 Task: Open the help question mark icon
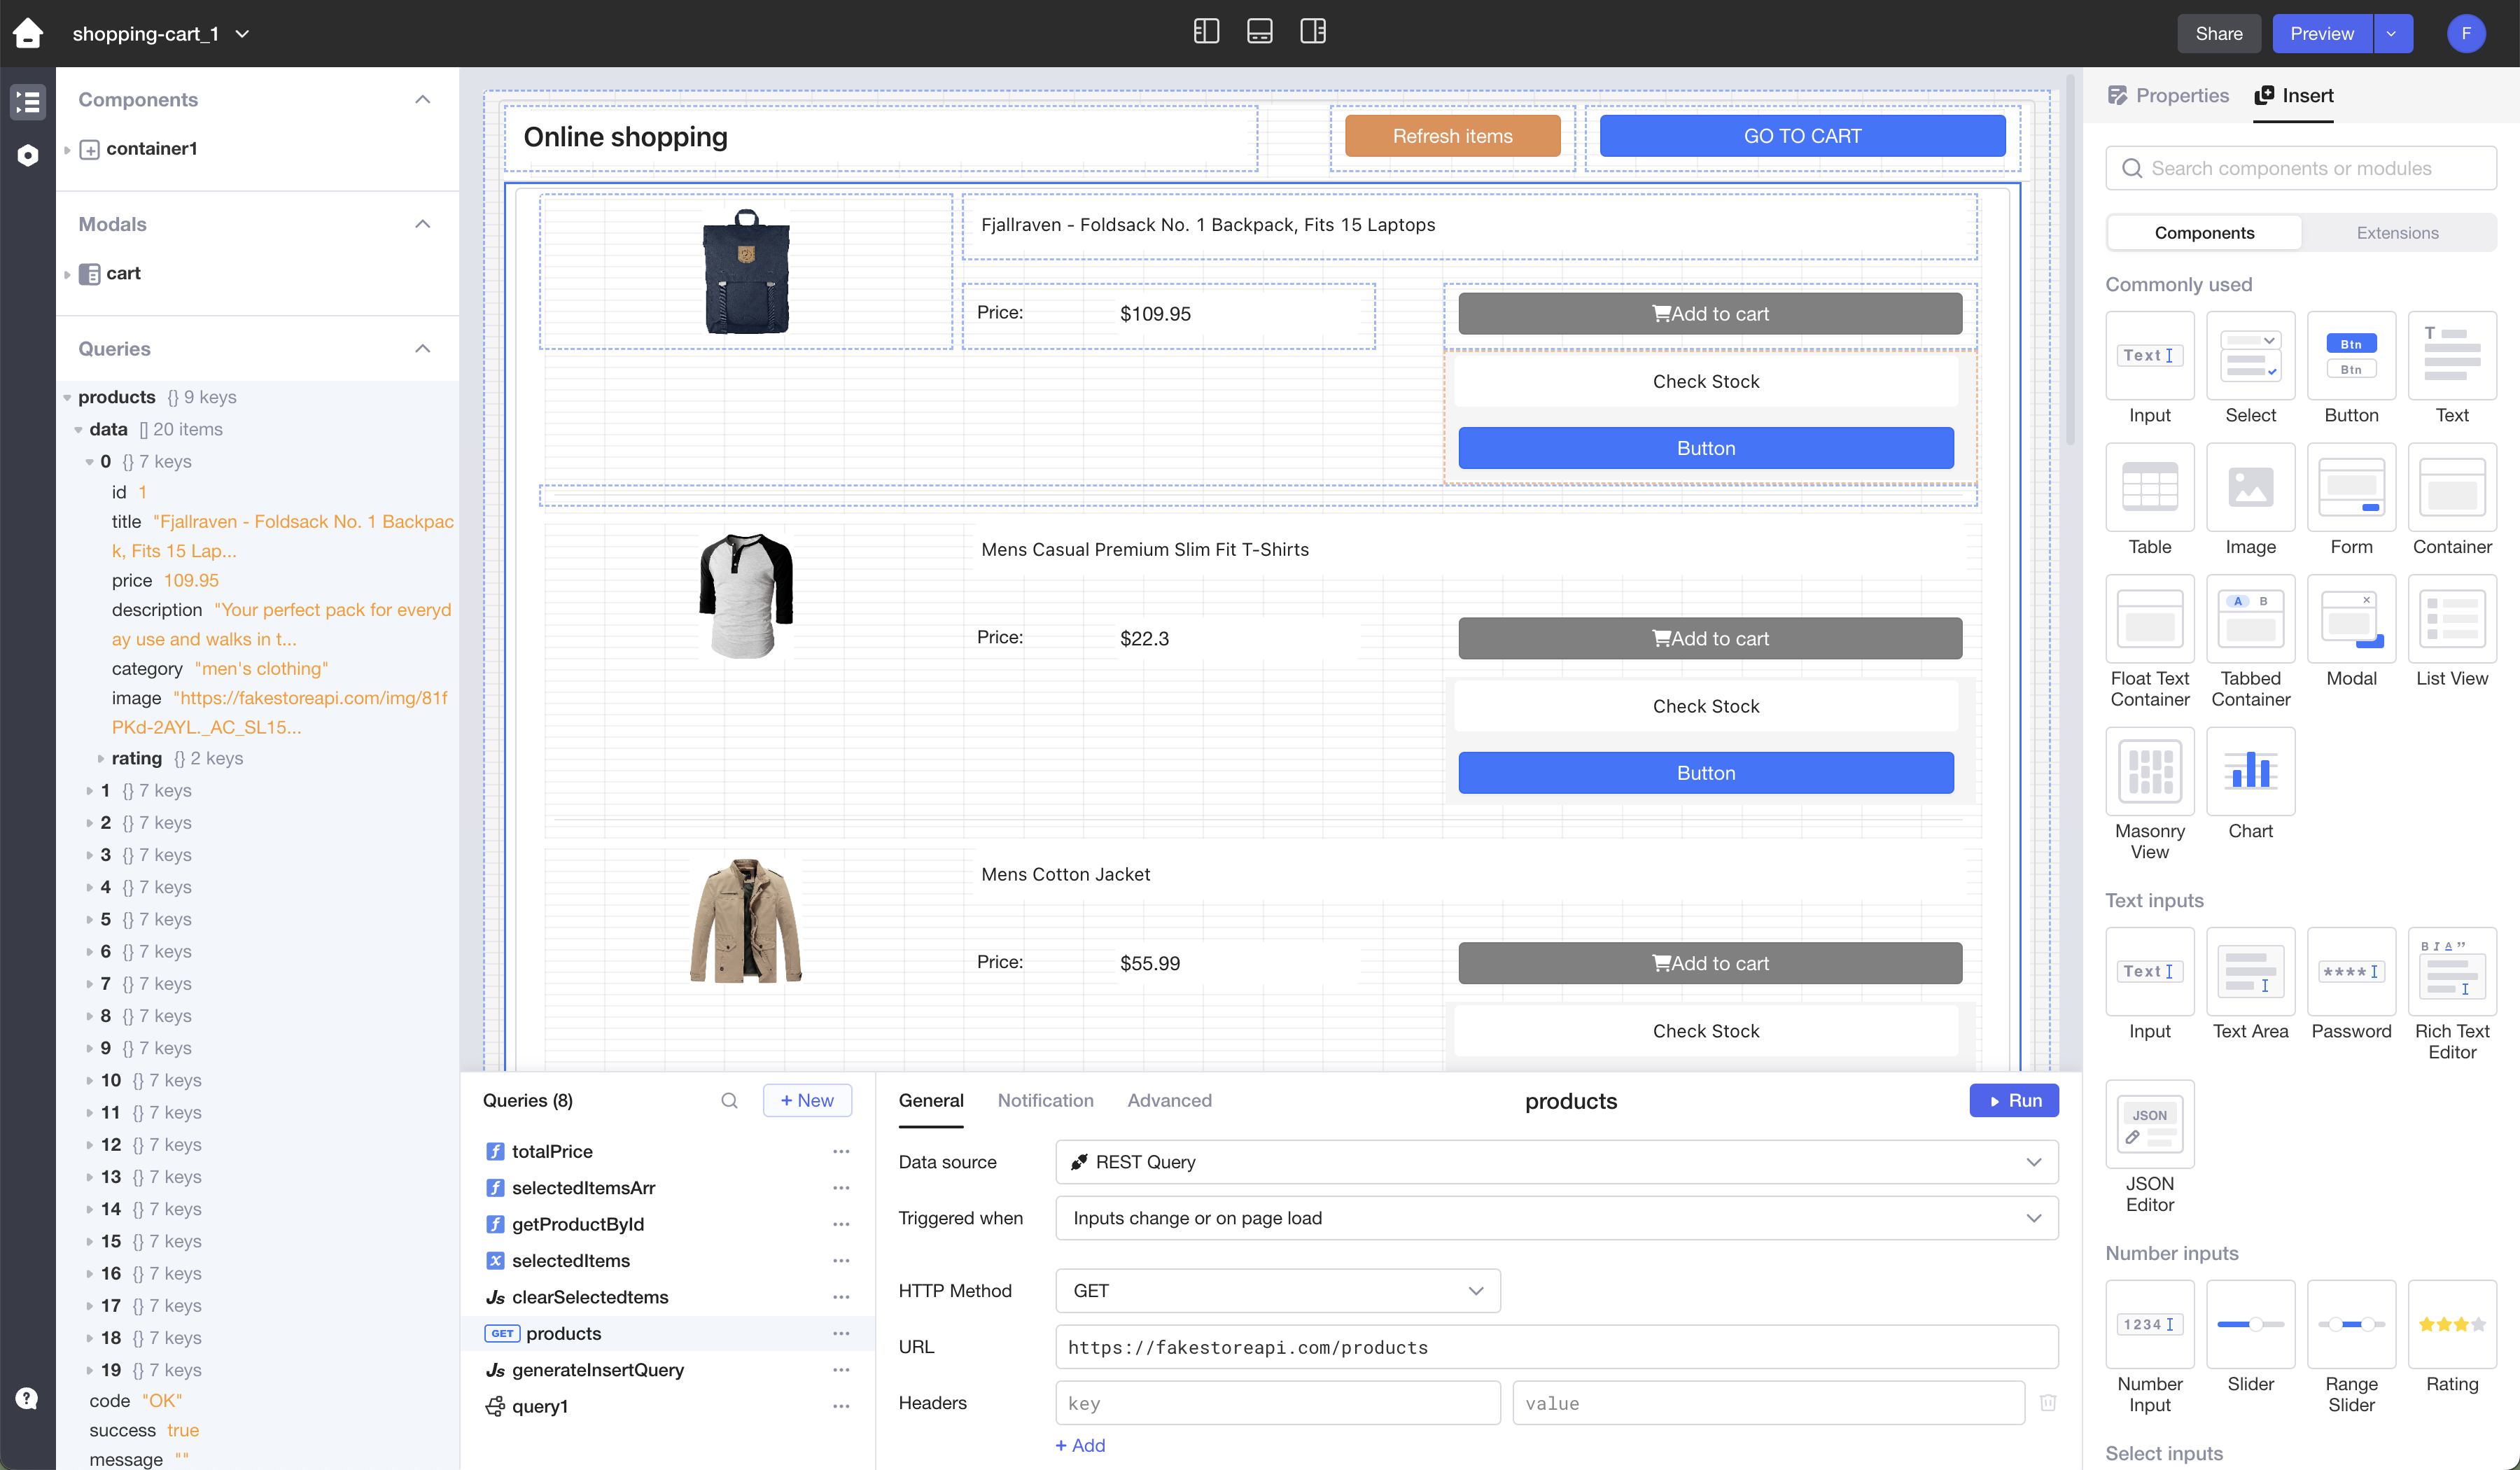point(27,1398)
